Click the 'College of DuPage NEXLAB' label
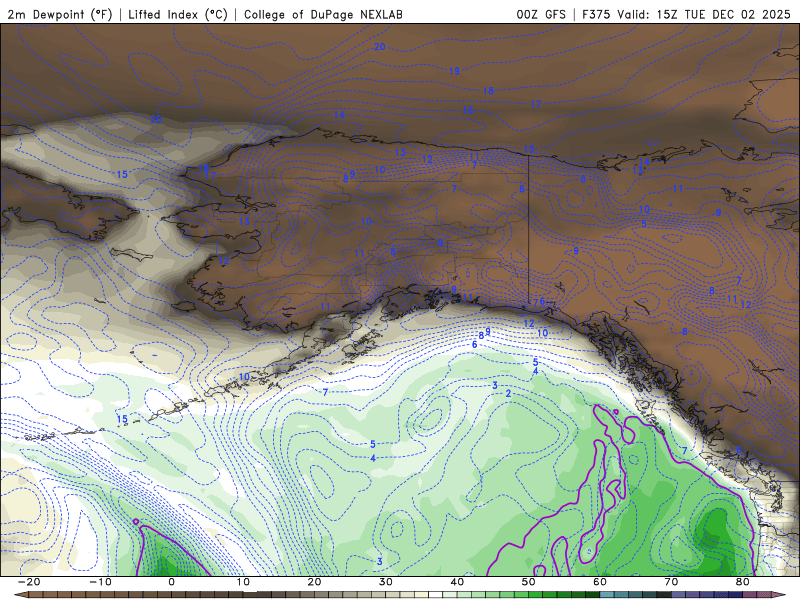 point(323,15)
